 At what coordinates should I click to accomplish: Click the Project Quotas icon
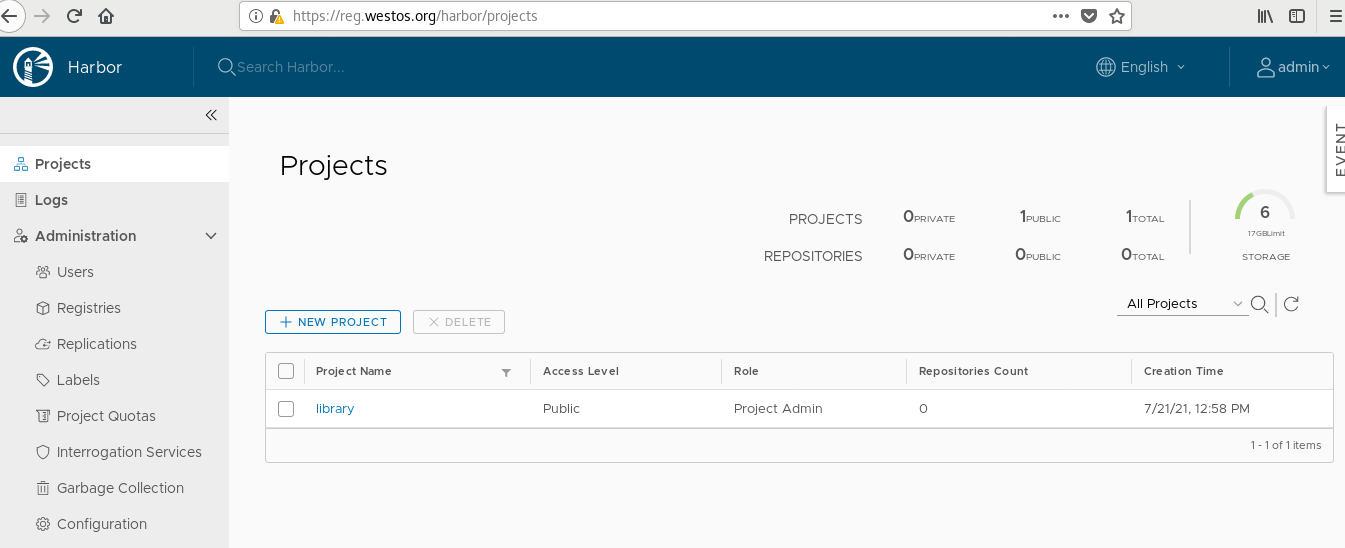(x=43, y=416)
